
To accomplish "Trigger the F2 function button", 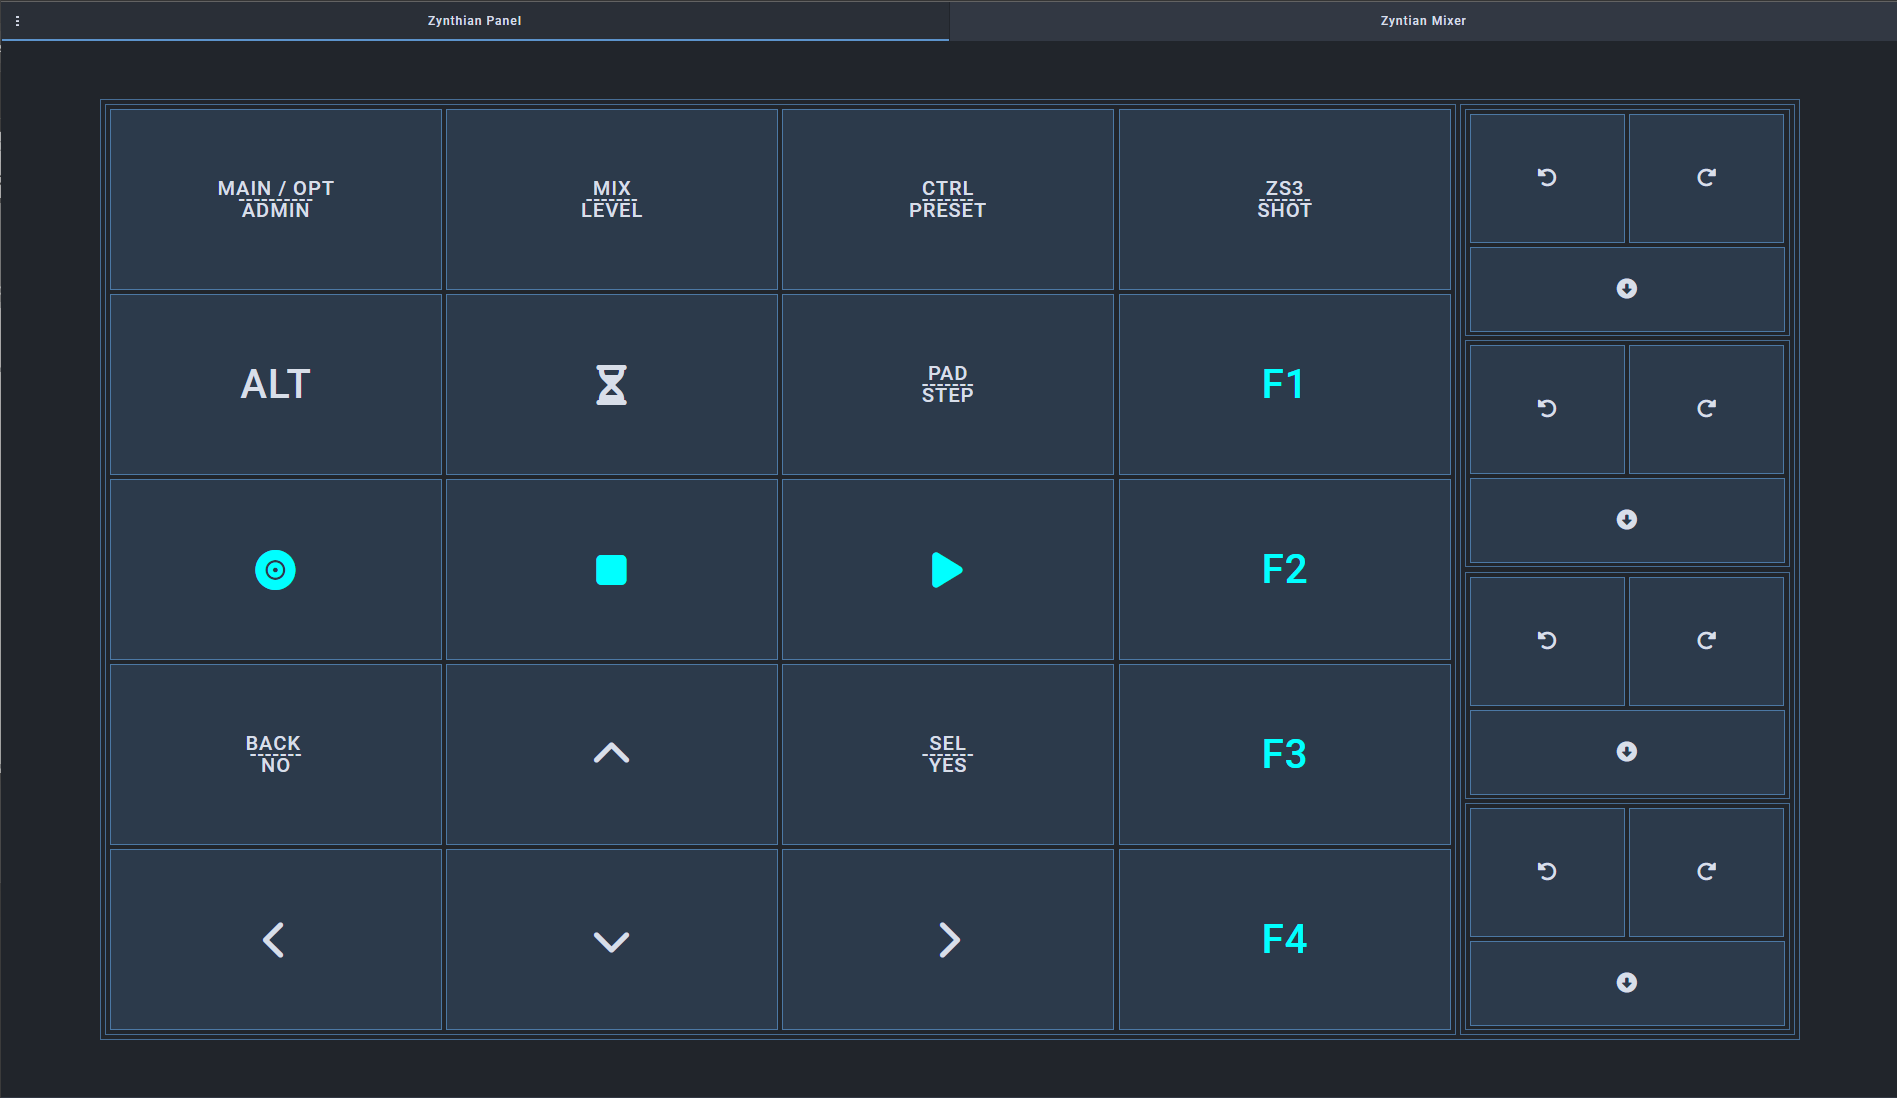I will 1285,569.
